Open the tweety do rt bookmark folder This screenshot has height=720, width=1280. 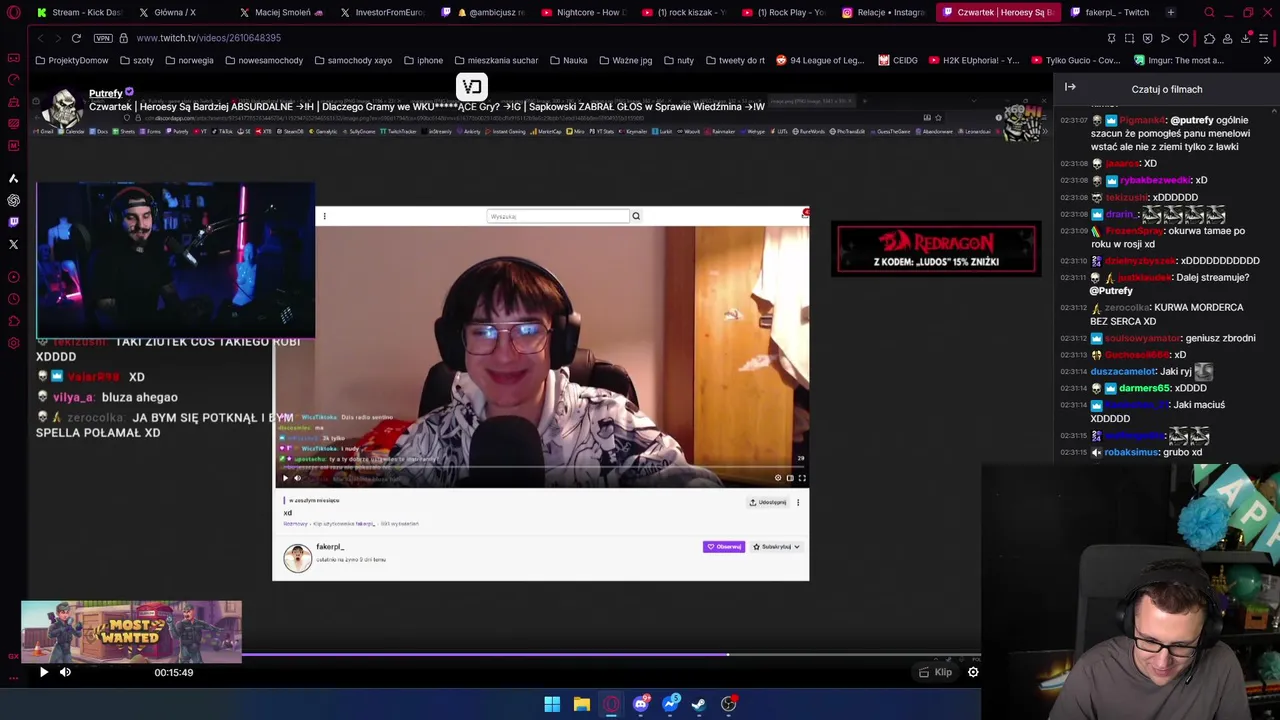735,60
